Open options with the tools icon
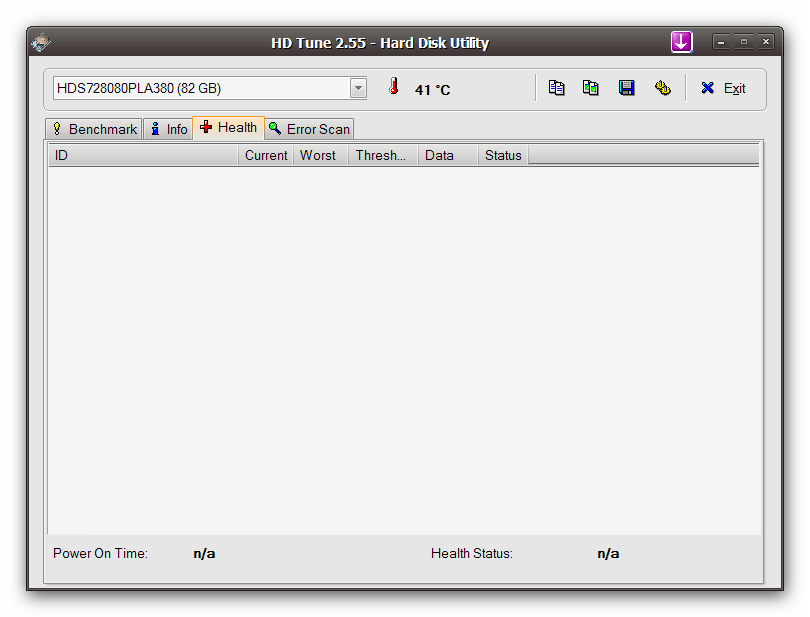 (x=663, y=88)
